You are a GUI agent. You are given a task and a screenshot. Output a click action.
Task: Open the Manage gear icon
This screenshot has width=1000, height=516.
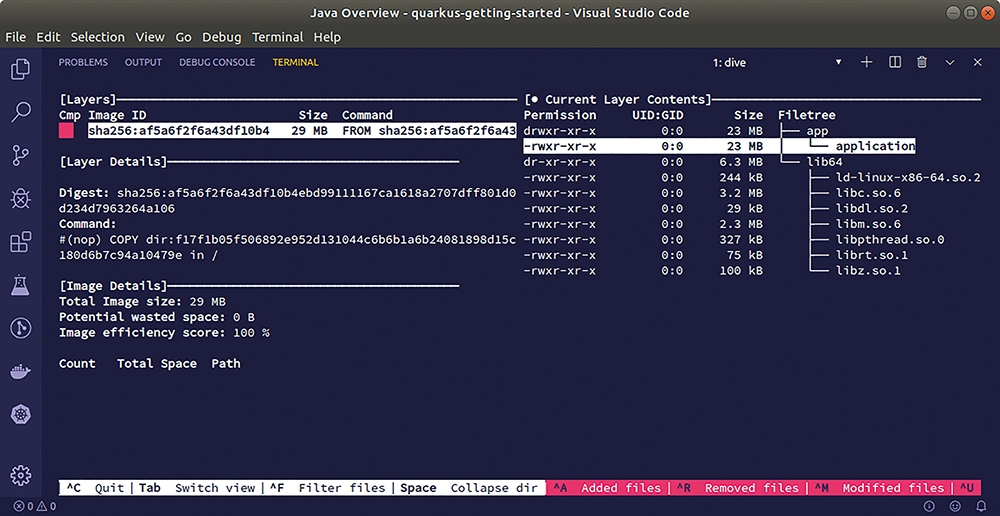coord(20,475)
